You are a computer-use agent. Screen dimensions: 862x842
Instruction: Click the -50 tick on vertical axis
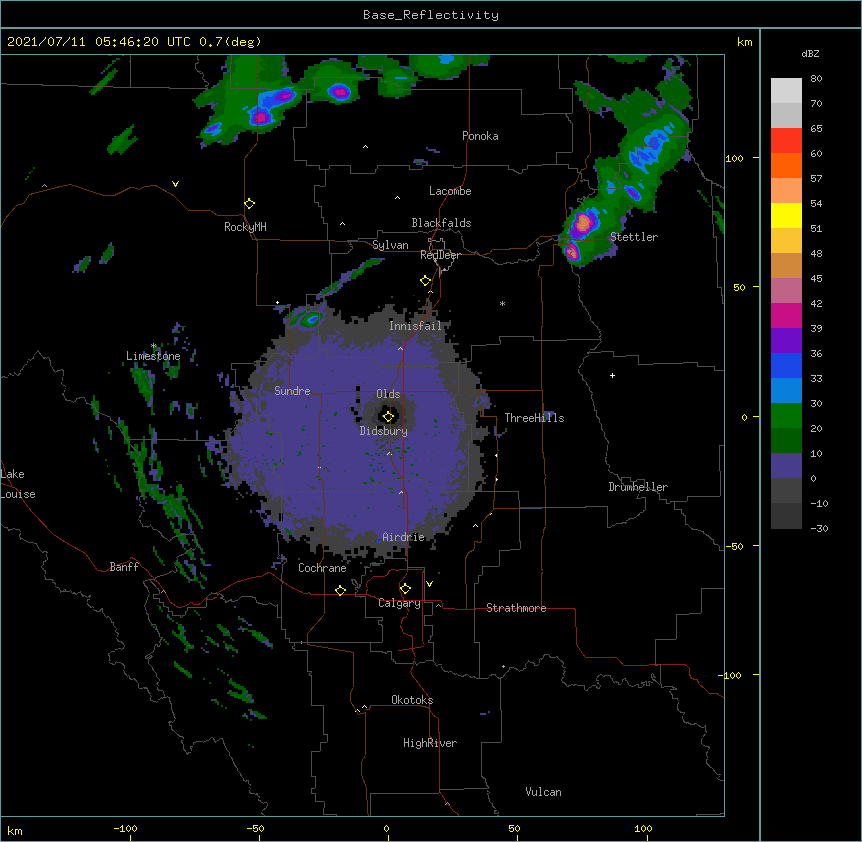point(734,546)
